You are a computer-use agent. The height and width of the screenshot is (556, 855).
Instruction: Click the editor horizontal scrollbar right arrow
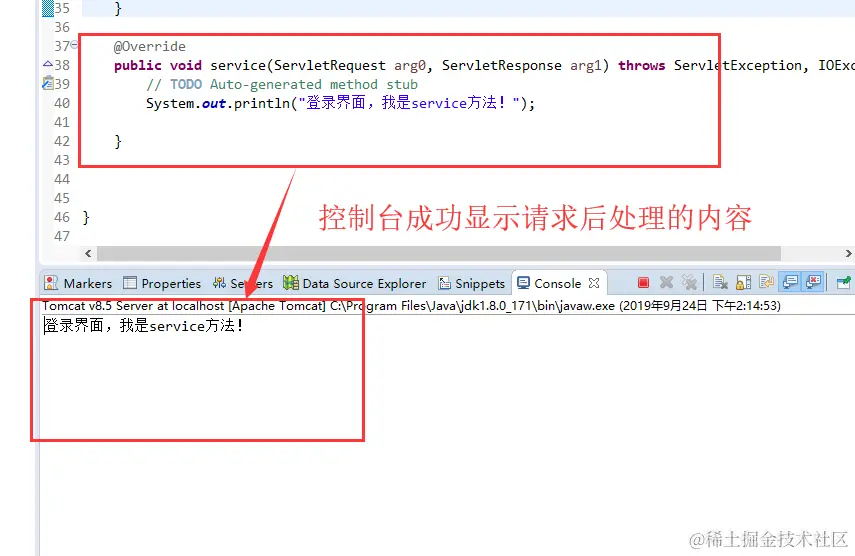pos(848,253)
